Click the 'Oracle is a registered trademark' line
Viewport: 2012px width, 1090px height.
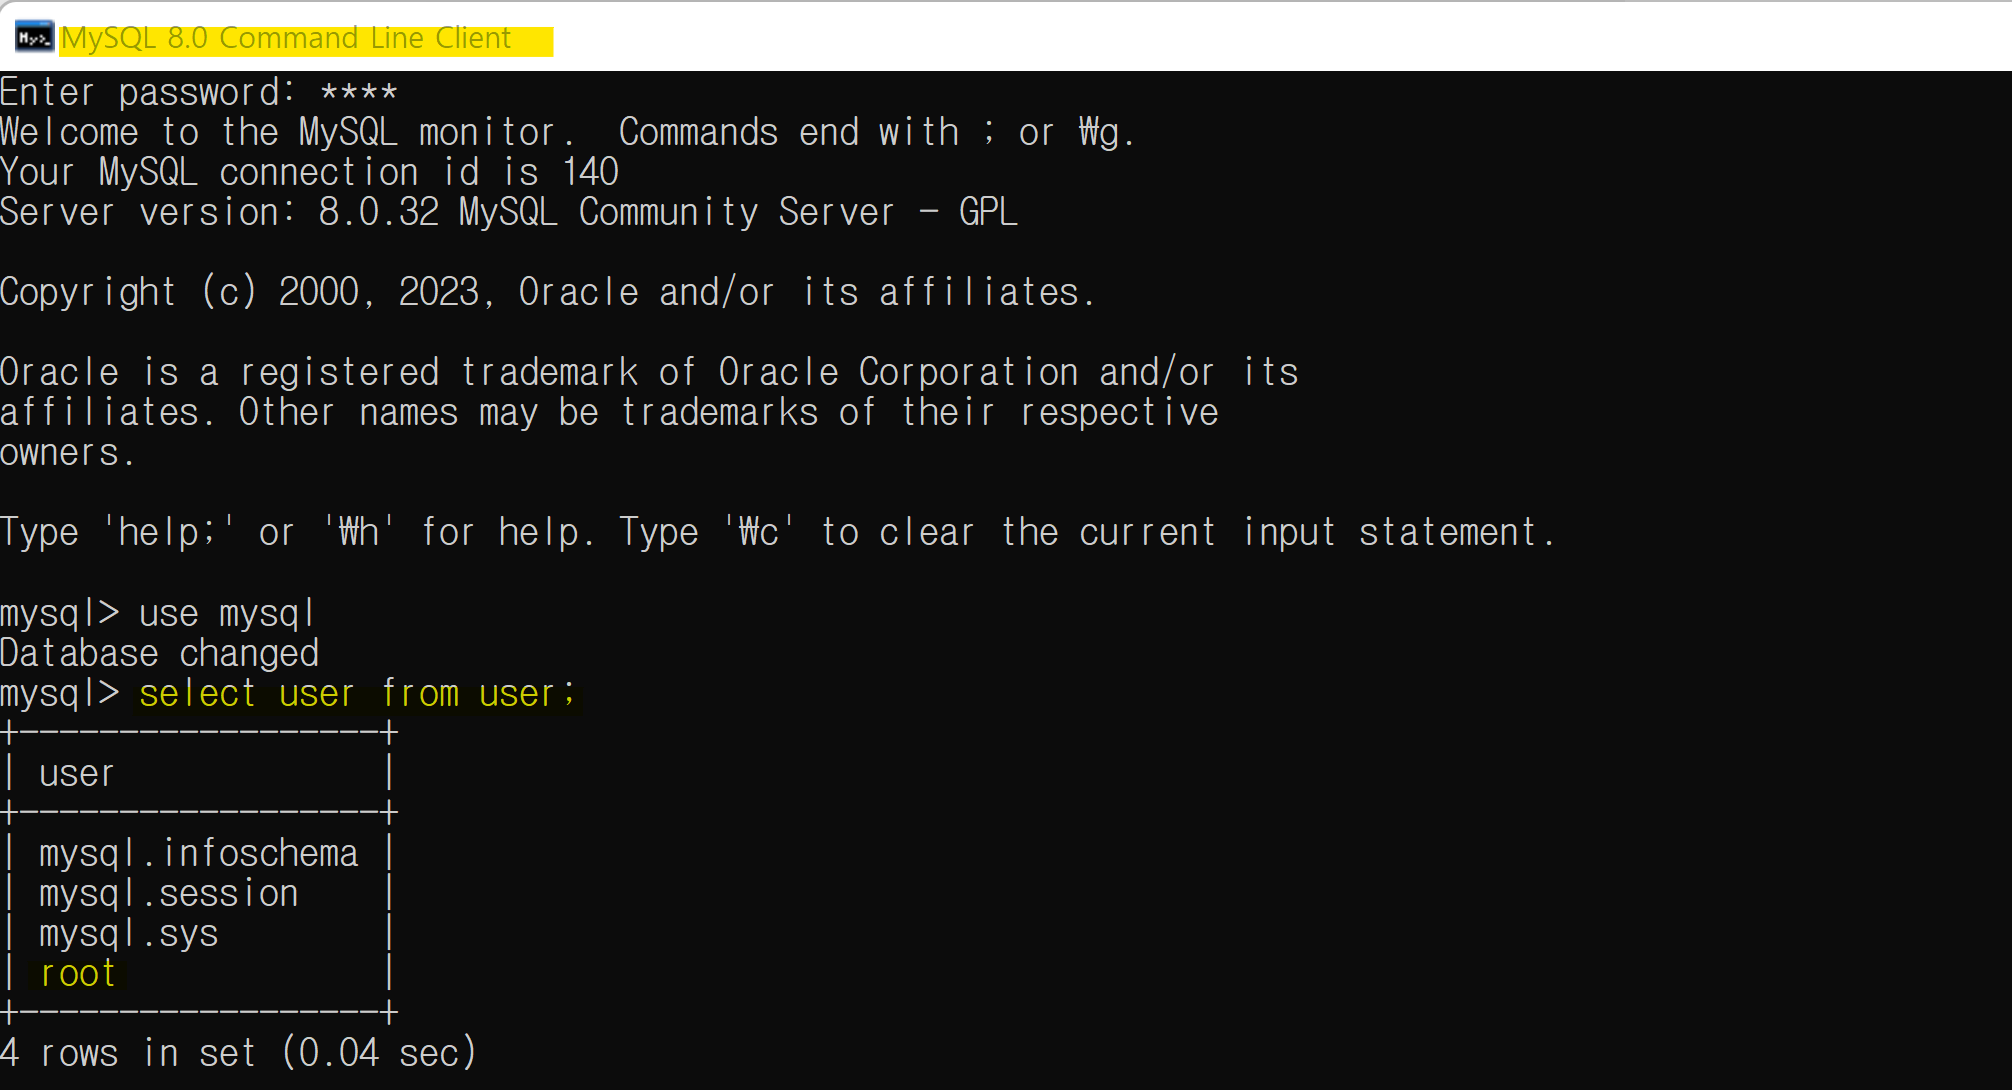[x=649, y=372]
